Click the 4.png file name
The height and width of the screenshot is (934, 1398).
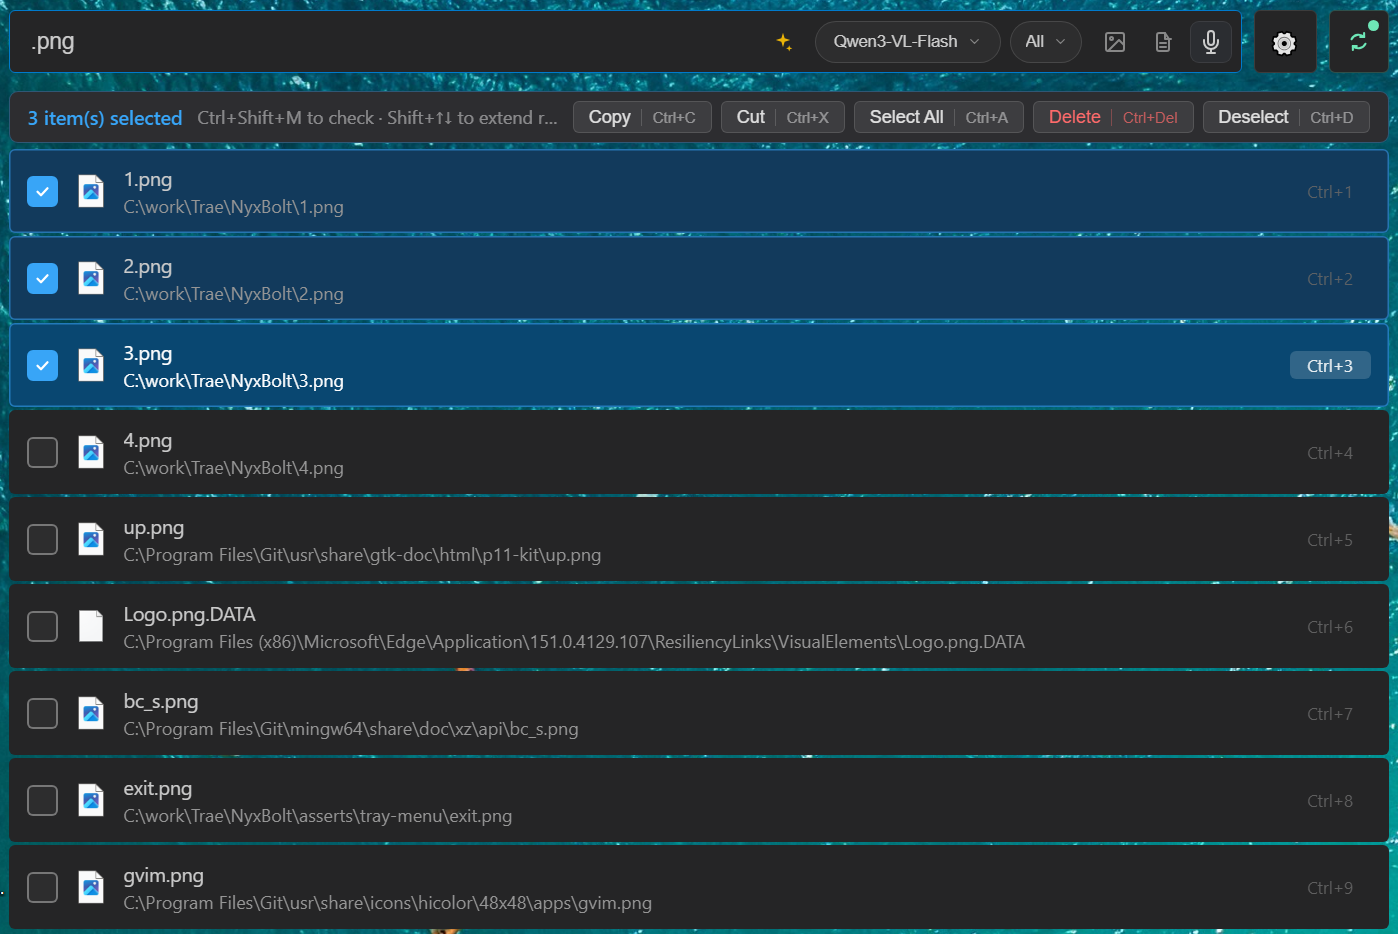[x=148, y=441]
